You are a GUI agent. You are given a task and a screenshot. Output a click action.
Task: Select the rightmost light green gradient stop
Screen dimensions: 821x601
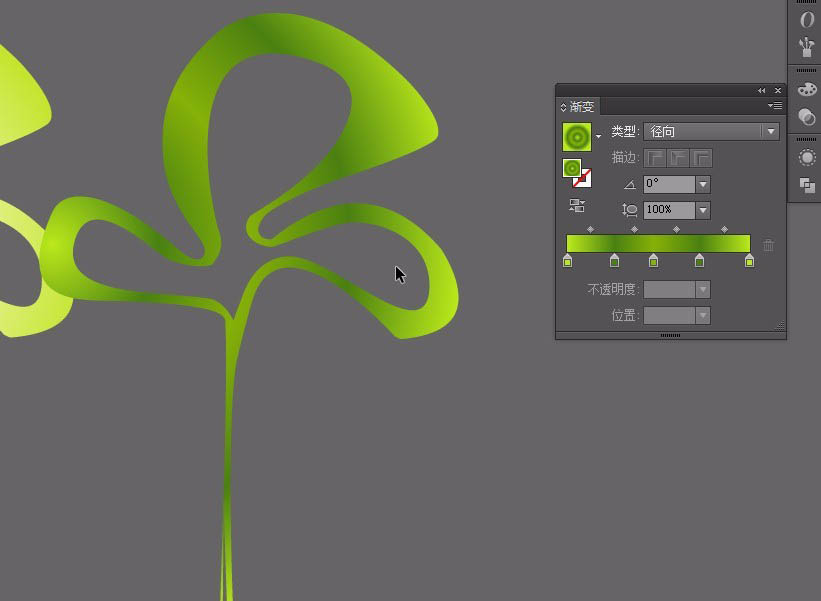coord(749,260)
